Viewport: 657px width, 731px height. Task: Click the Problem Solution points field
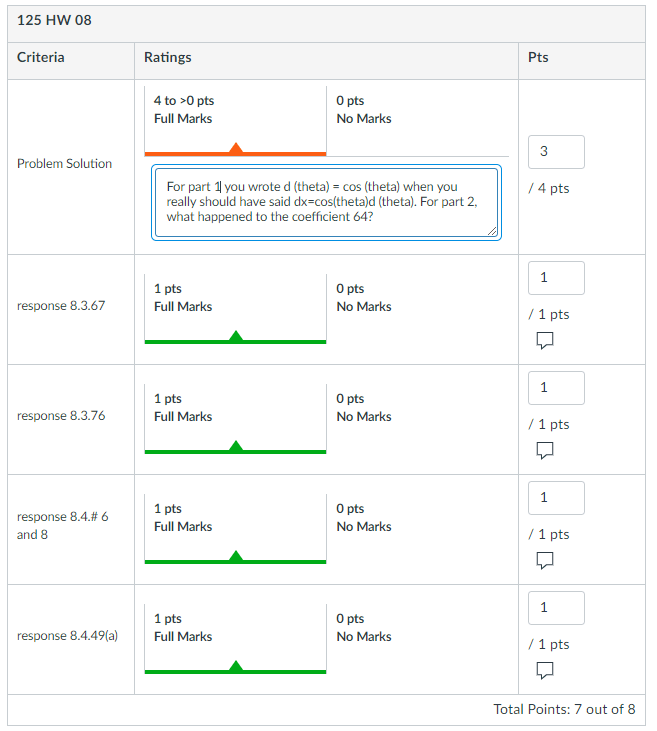pos(555,152)
